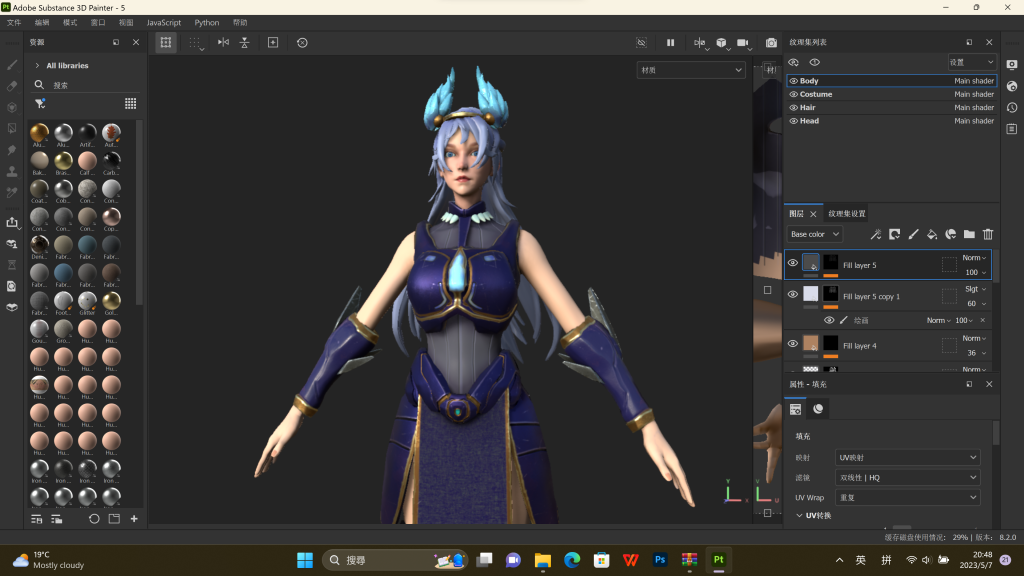Toggle visibility of Costume texture set

pos(793,94)
